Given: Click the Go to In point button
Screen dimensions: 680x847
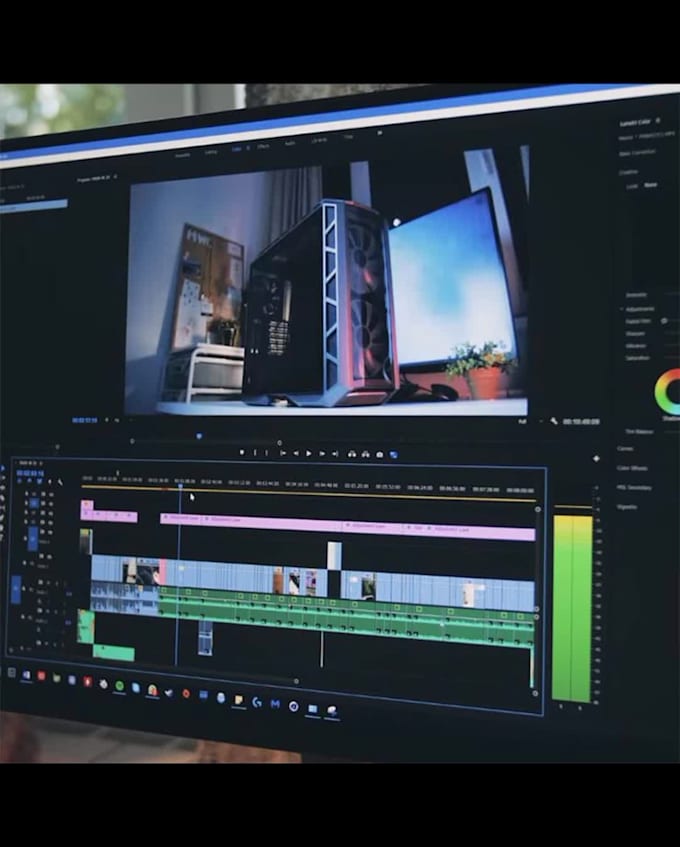Looking at the screenshot, I should pos(282,453).
